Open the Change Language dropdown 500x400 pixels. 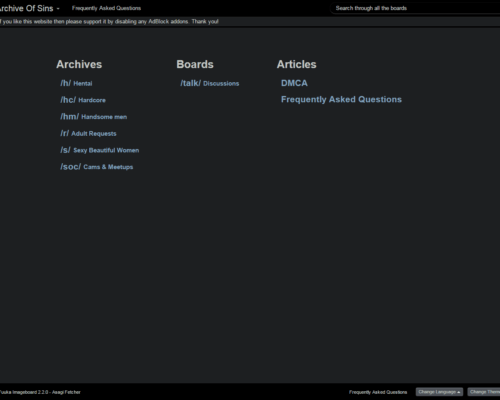(439, 392)
